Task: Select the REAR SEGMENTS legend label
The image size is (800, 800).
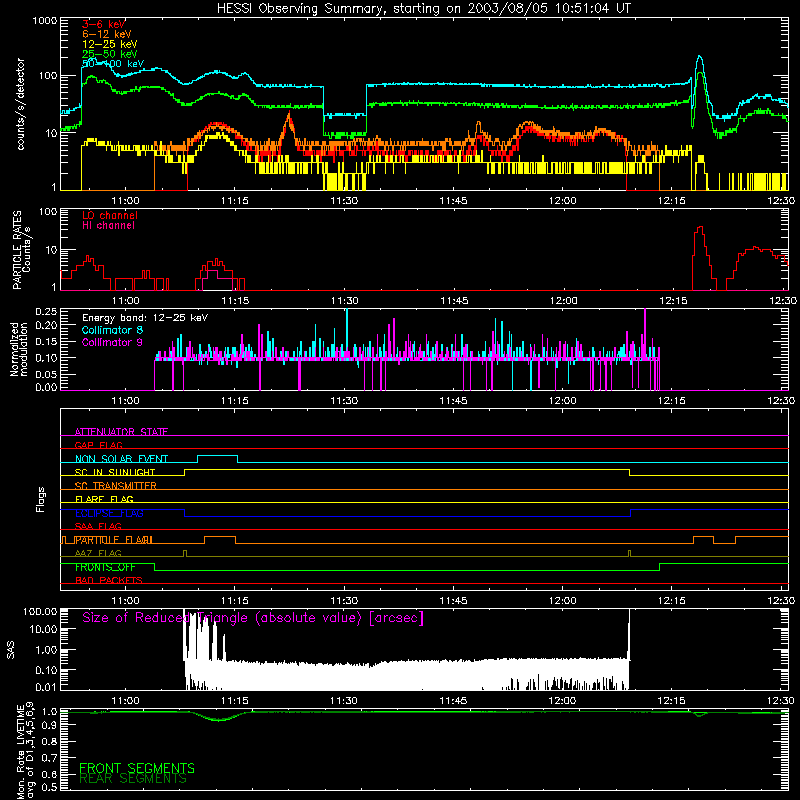Action: pos(133,779)
